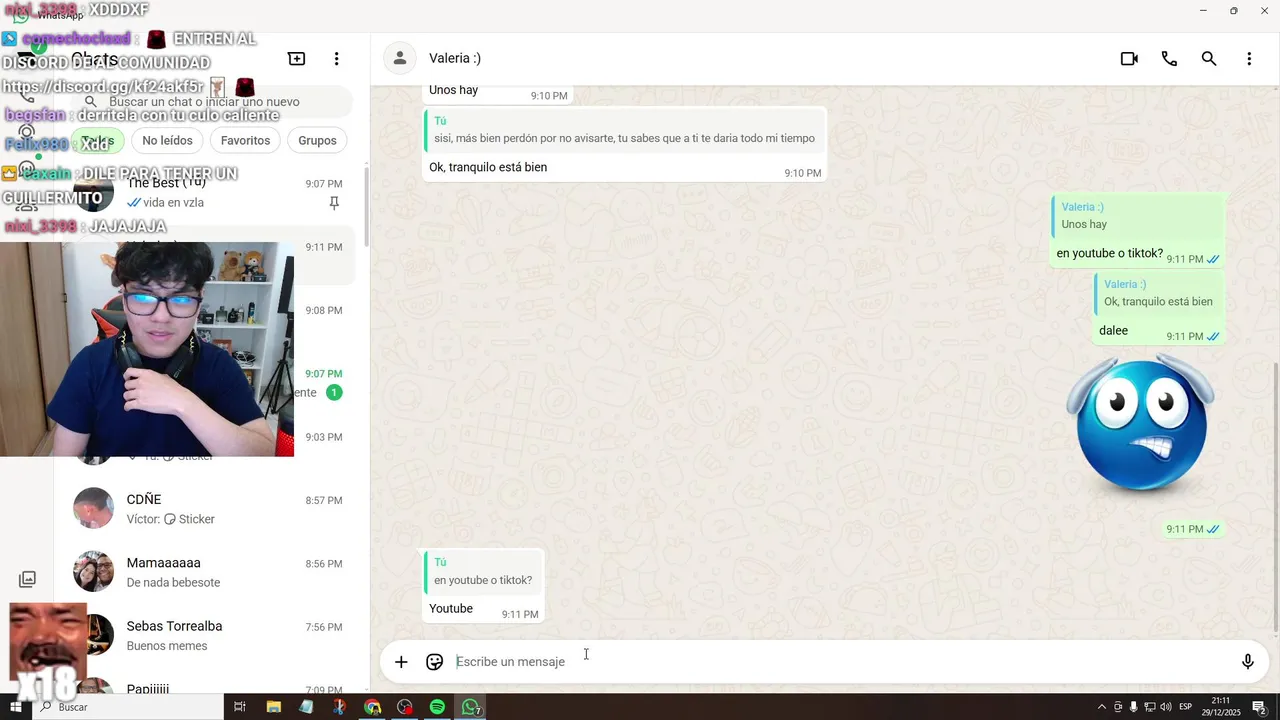The width and height of the screenshot is (1280, 720).
Task: Open OBS recording app on taskbar
Action: [x=405, y=707]
